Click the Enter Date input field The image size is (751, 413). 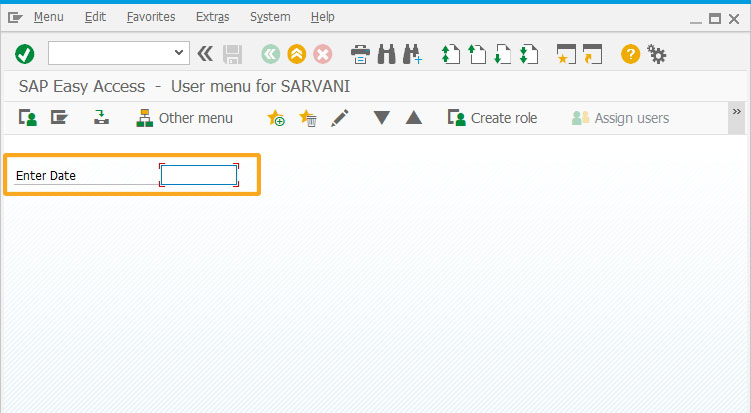[x=199, y=175]
